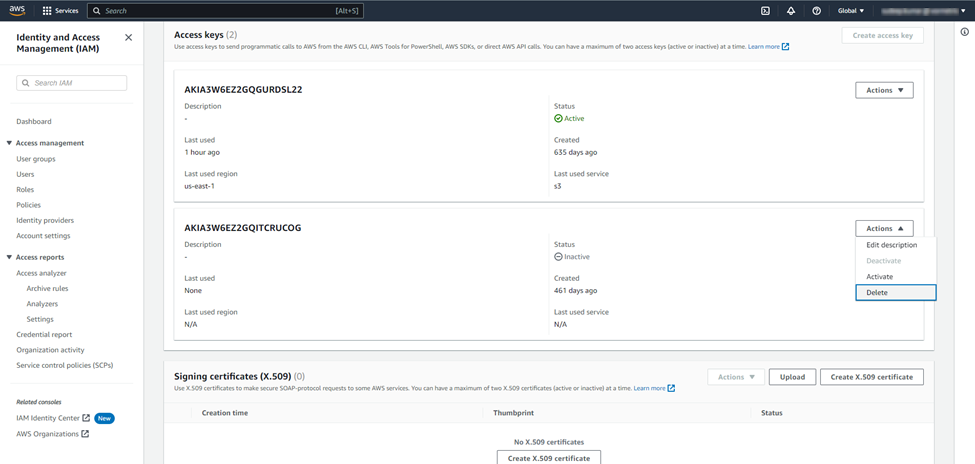The width and height of the screenshot is (975, 464).
Task: Open Policies in sidebar
Action: pos(28,205)
